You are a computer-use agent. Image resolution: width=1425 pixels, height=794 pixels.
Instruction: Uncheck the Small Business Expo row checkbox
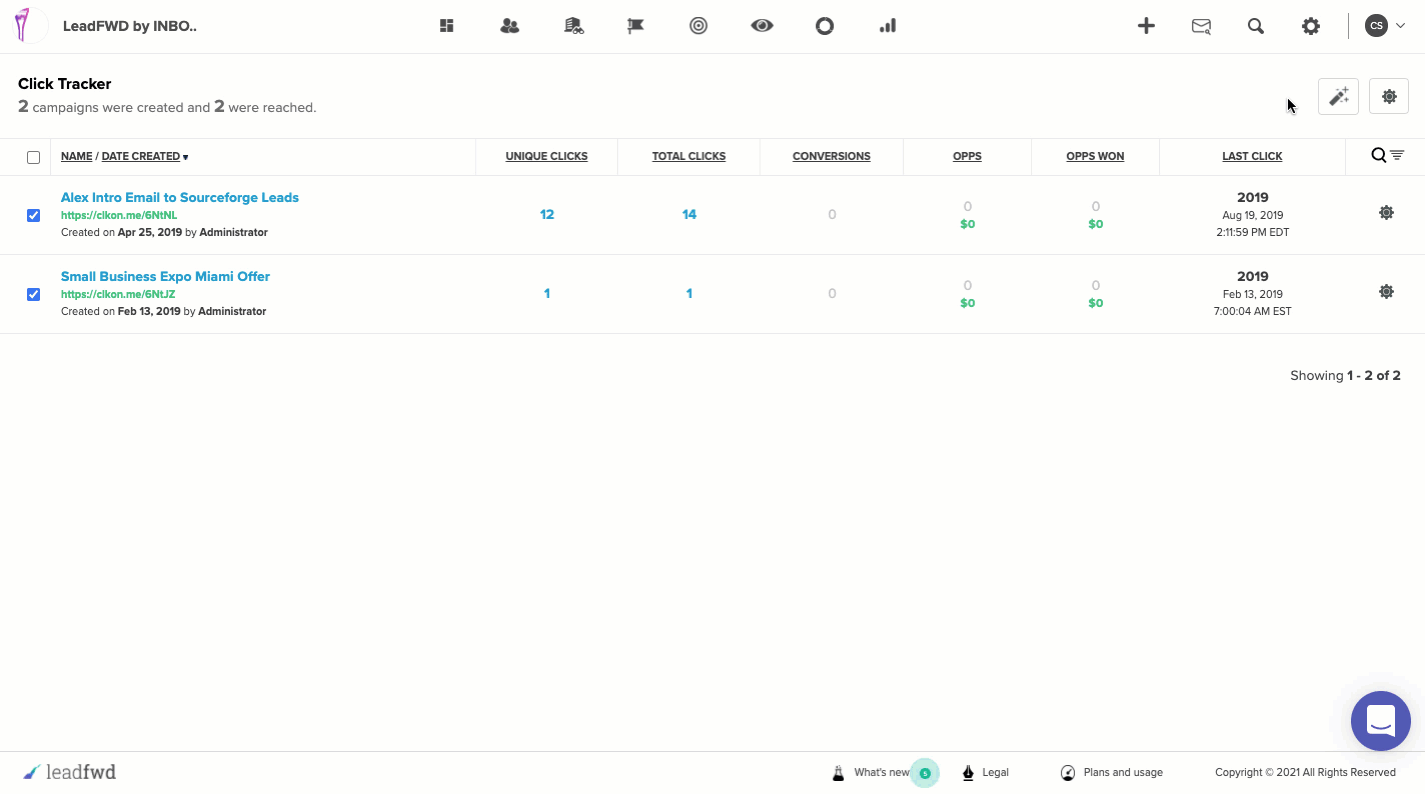click(x=33, y=294)
